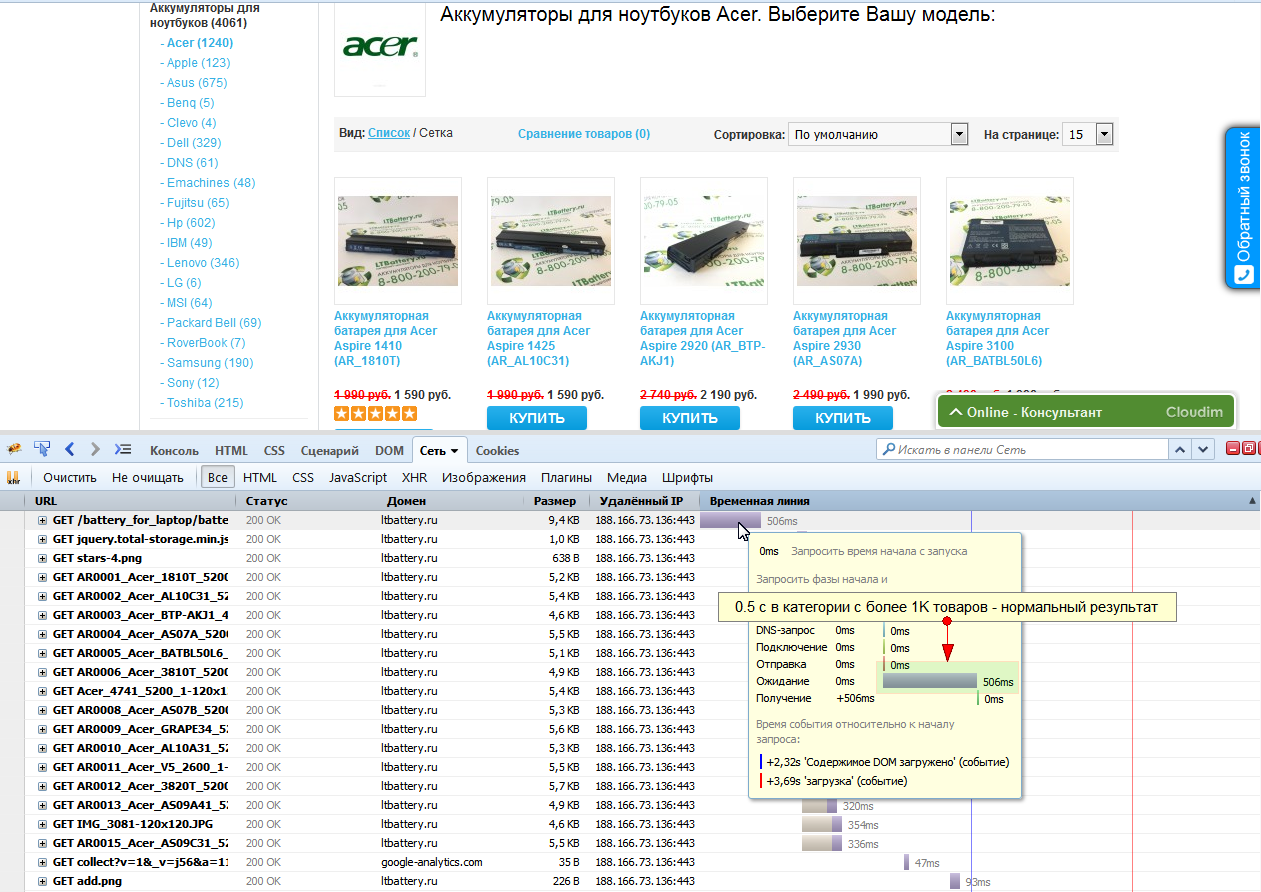The image size is (1261, 892).
Task: Click the Firebug bug icon
Action: tap(15, 449)
